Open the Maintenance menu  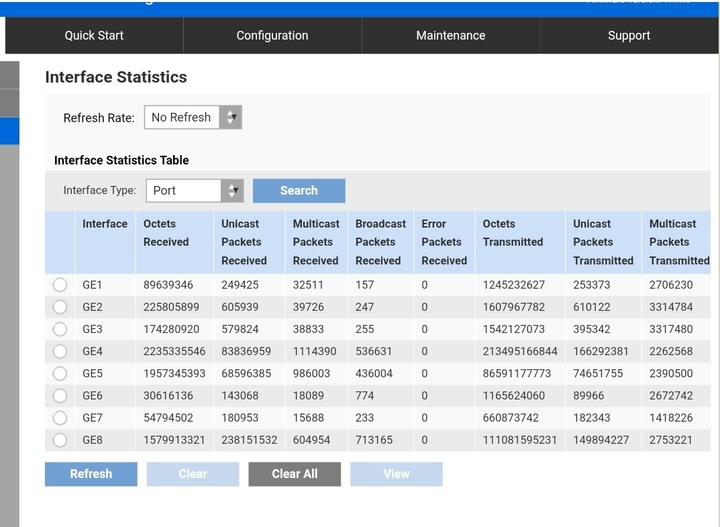[450, 35]
